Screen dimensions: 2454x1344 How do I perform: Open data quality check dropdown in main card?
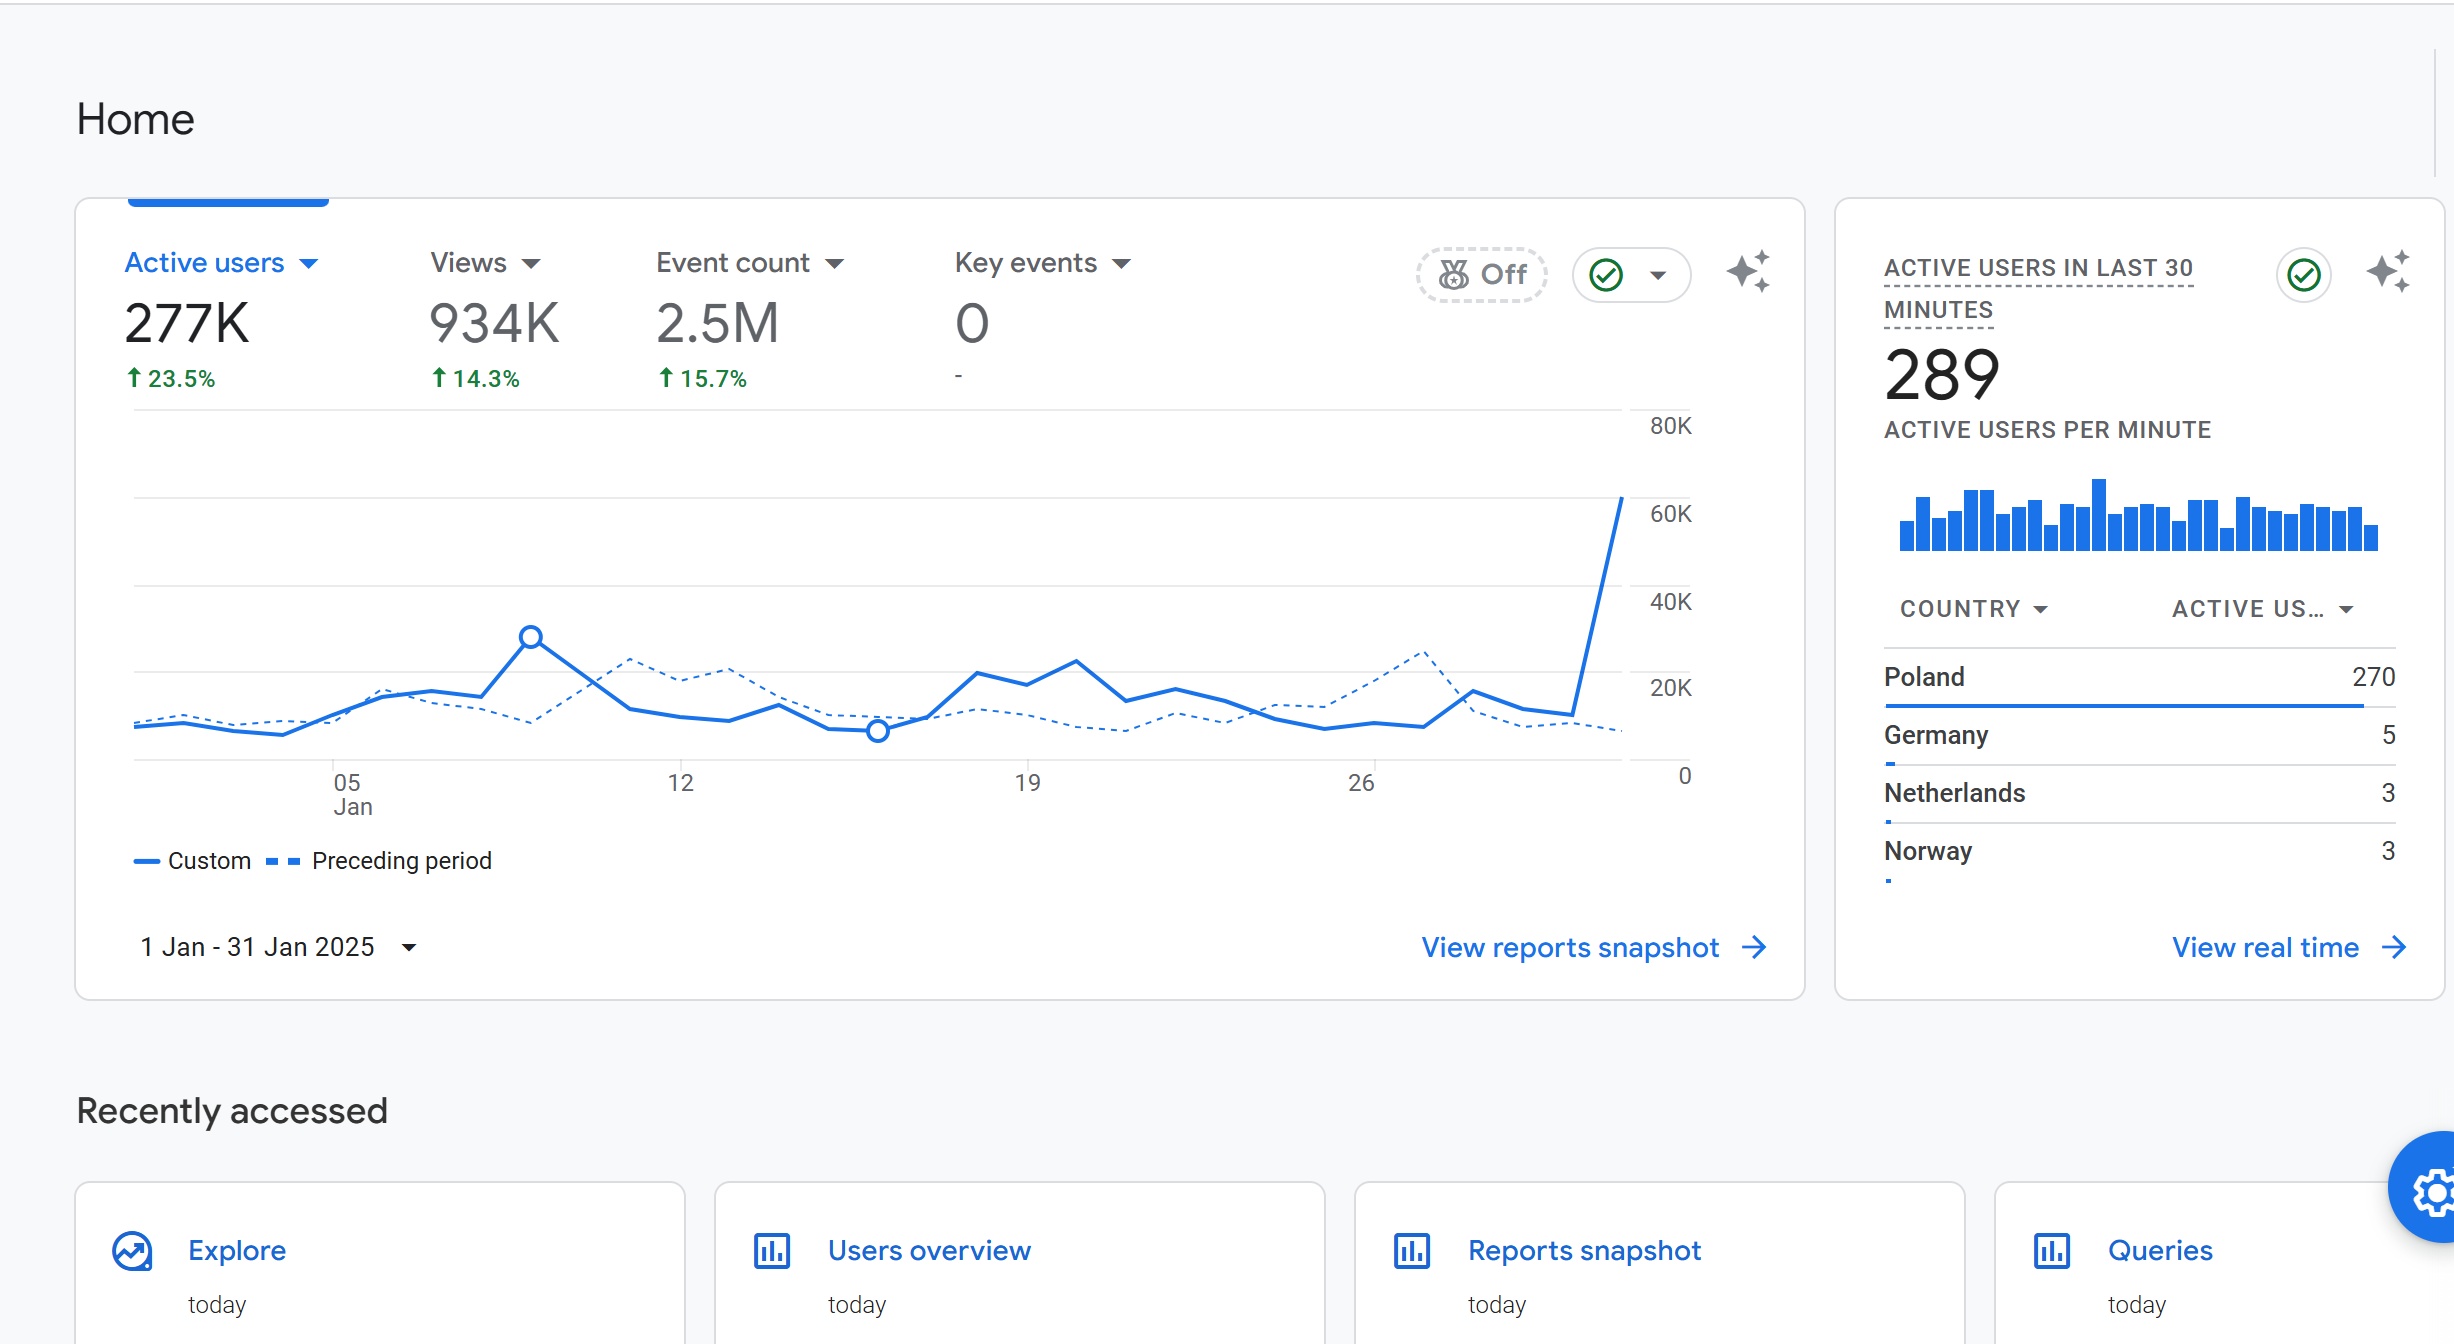pos(1658,275)
